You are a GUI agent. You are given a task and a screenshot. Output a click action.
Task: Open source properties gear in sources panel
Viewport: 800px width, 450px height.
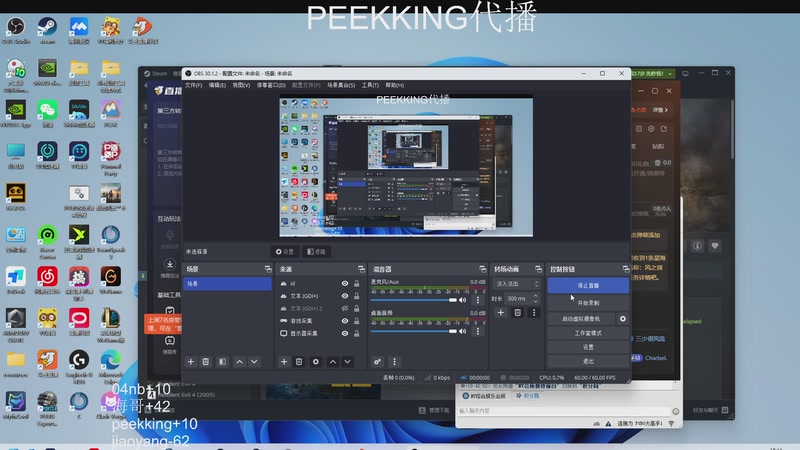click(x=316, y=362)
